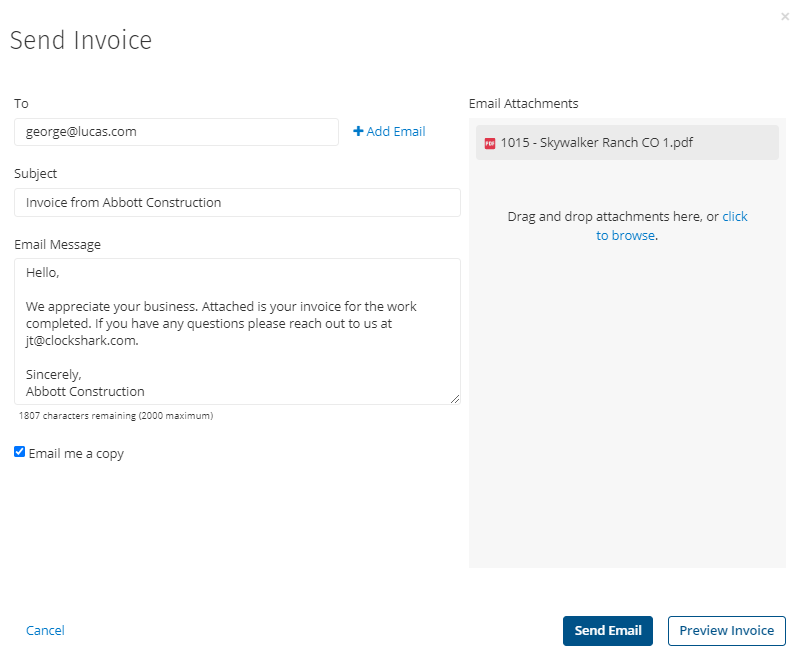Viewport: 802px width, 660px height.
Task: Click the Add Email link
Action: pos(389,131)
